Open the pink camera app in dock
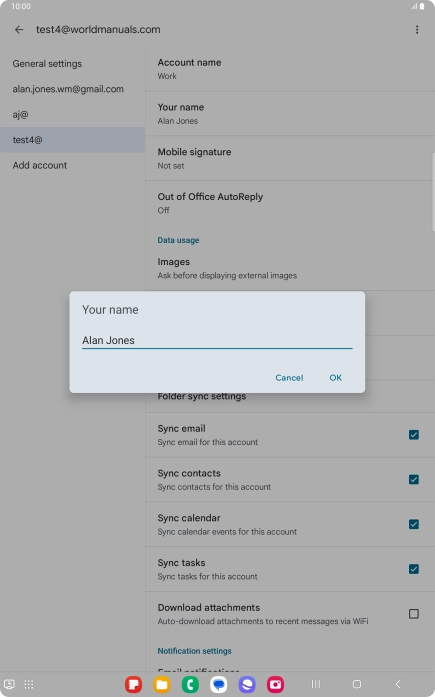 click(x=275, y=684)
